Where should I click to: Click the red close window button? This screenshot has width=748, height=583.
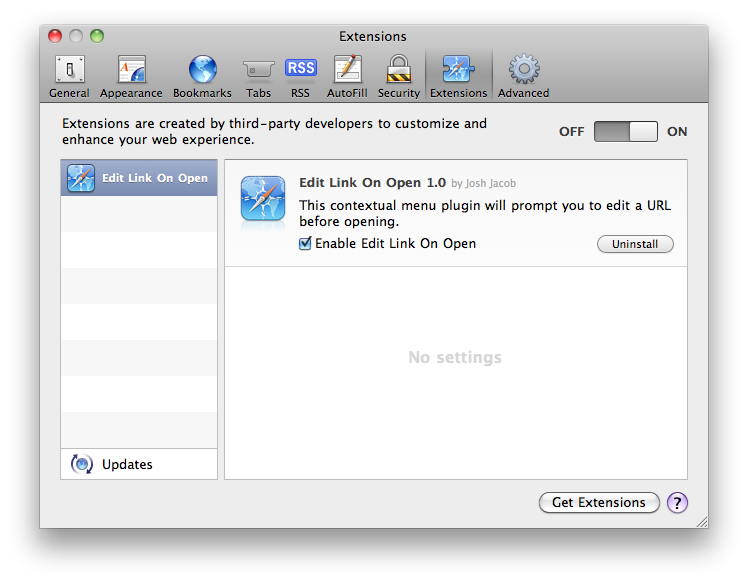point(55,36)
